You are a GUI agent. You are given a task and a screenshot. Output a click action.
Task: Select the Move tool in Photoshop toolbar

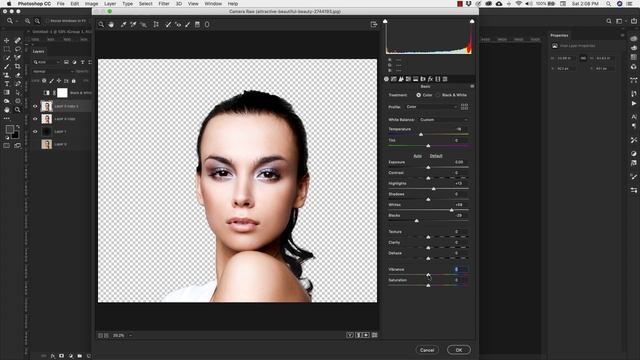7,40
